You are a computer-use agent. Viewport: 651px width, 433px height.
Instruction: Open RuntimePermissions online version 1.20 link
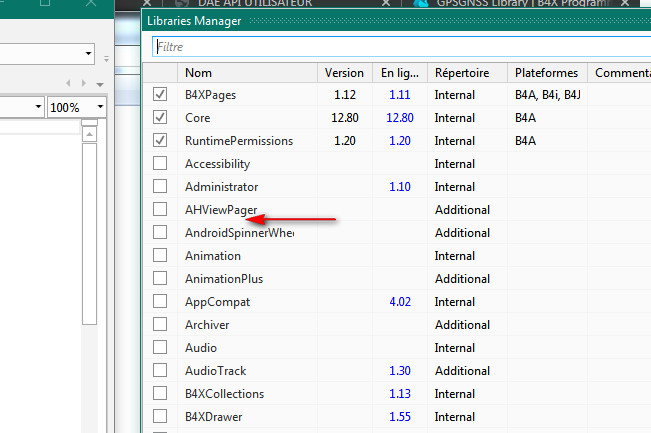coord(400,141)
